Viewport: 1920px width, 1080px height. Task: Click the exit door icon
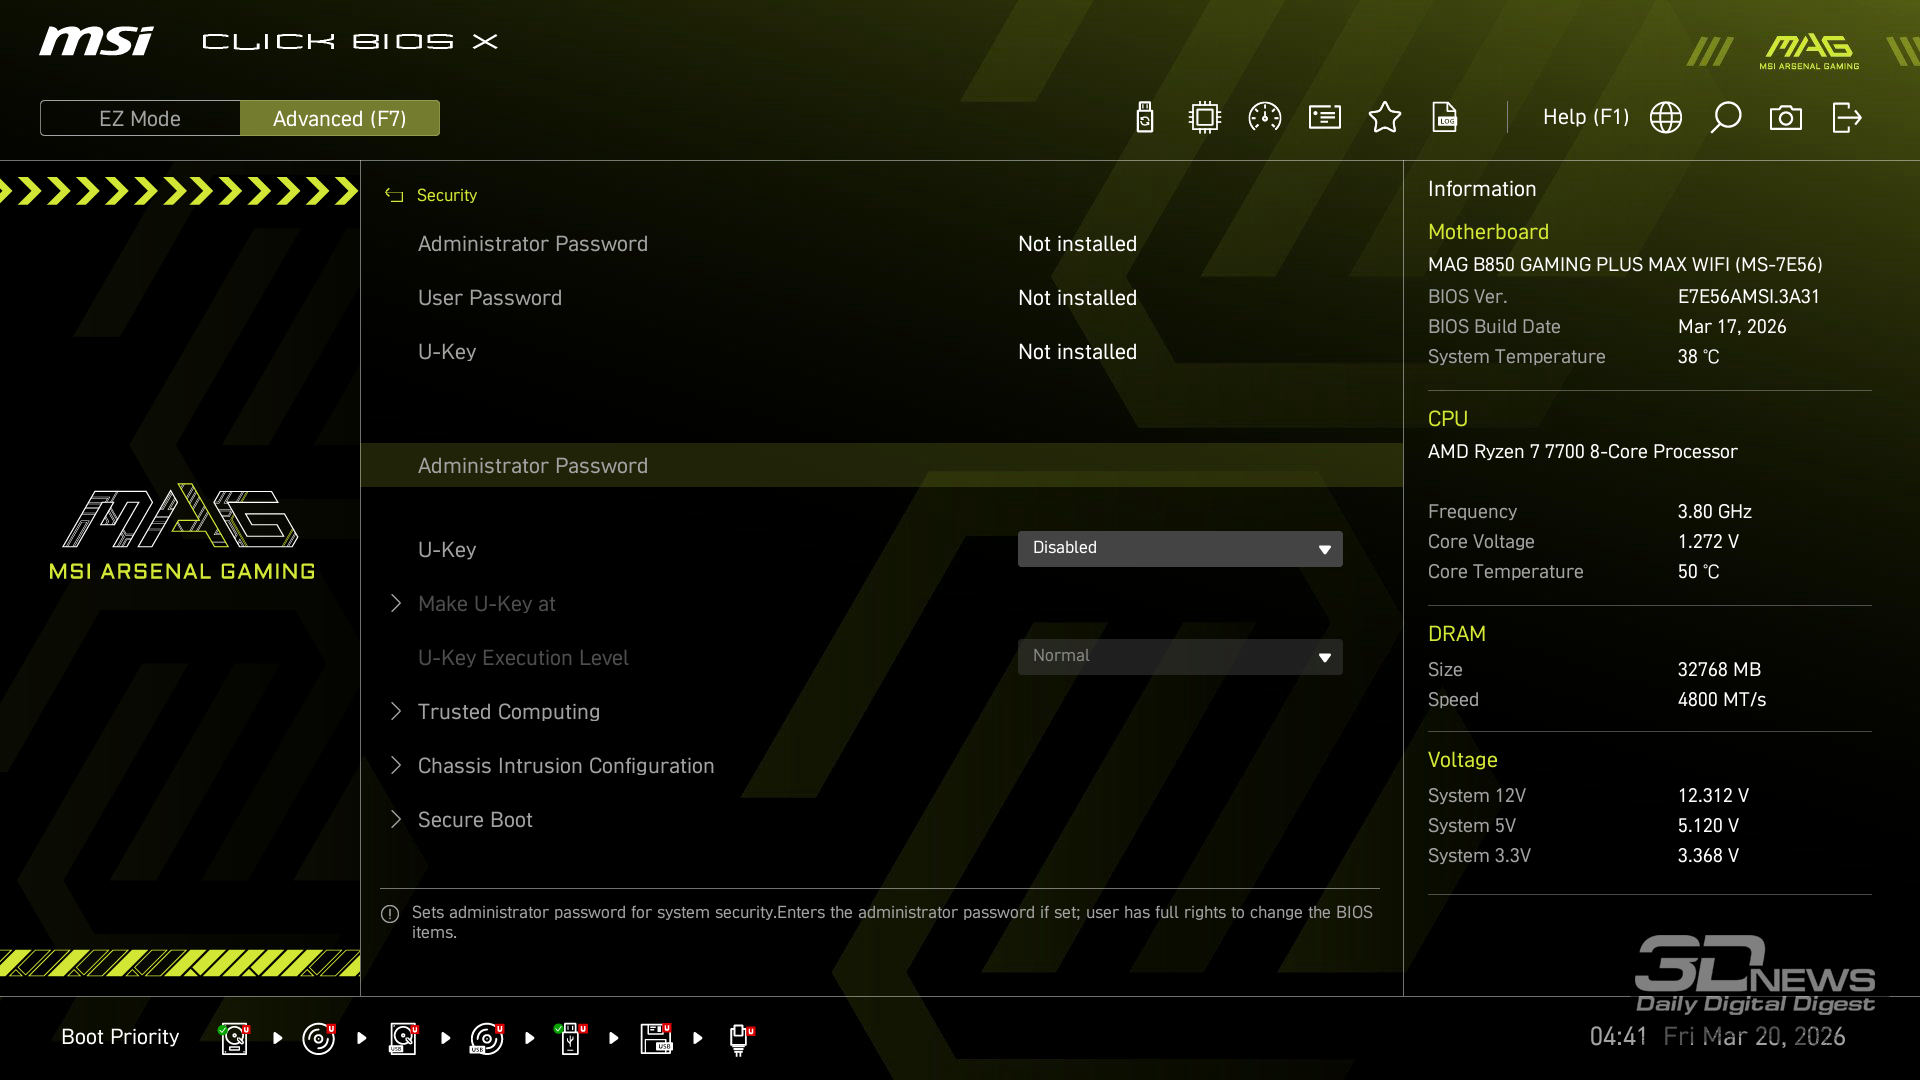point(1846,118)
